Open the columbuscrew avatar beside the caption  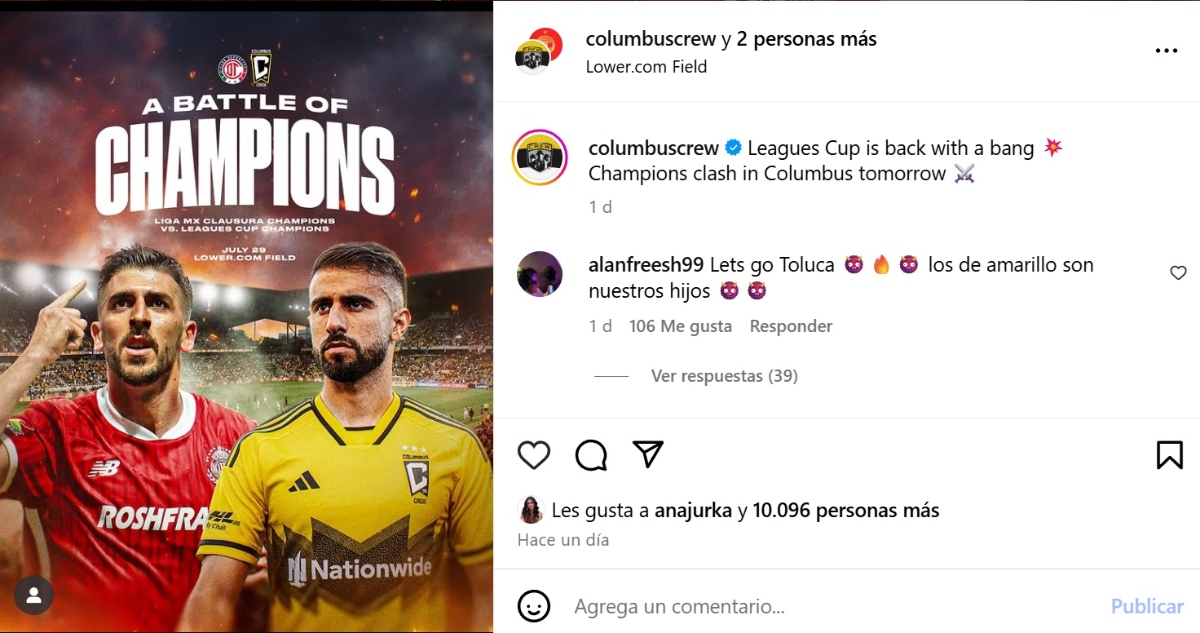pos(540,158)
